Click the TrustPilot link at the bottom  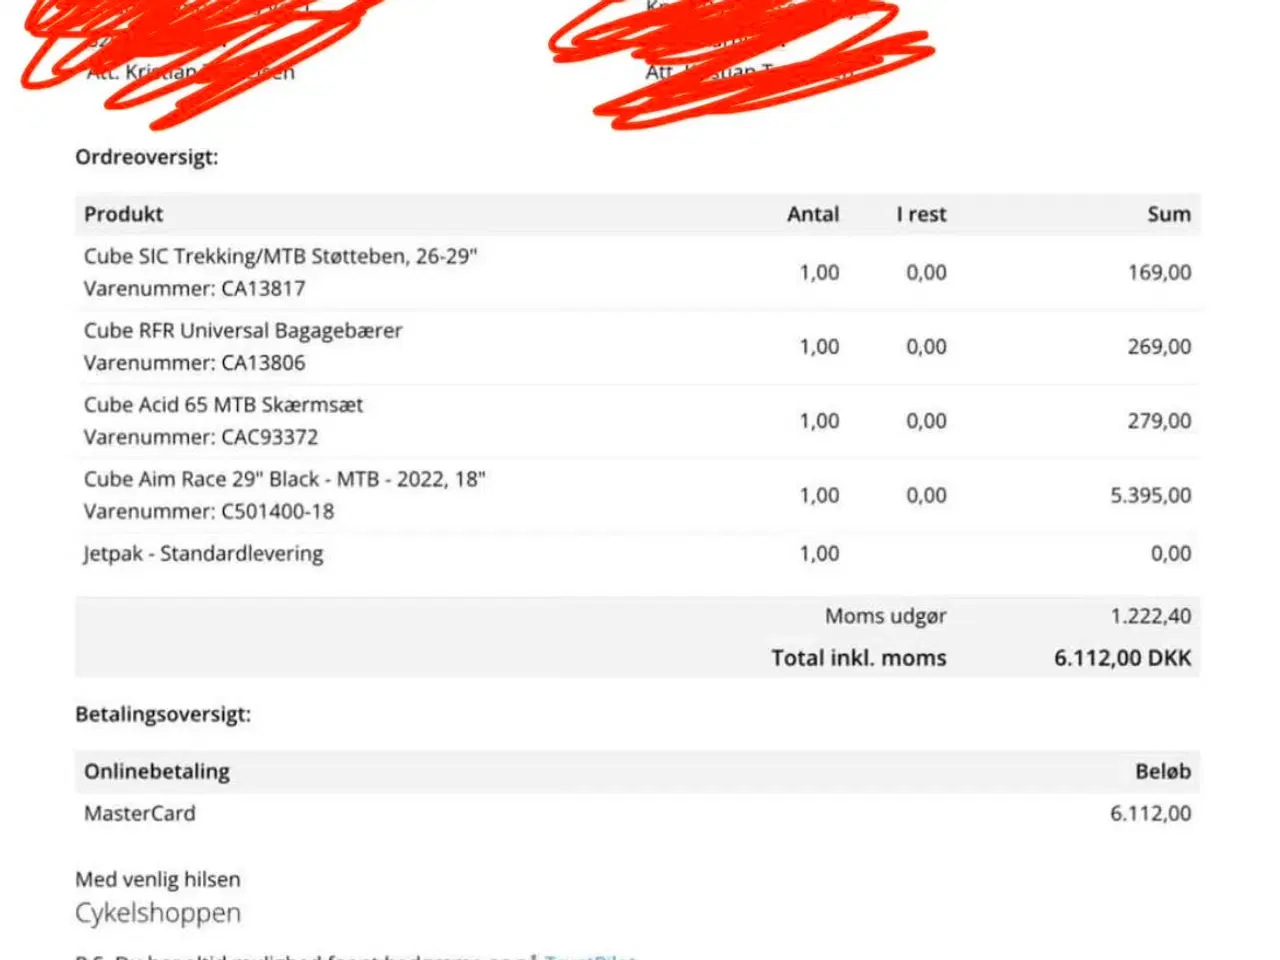(590, 955)
